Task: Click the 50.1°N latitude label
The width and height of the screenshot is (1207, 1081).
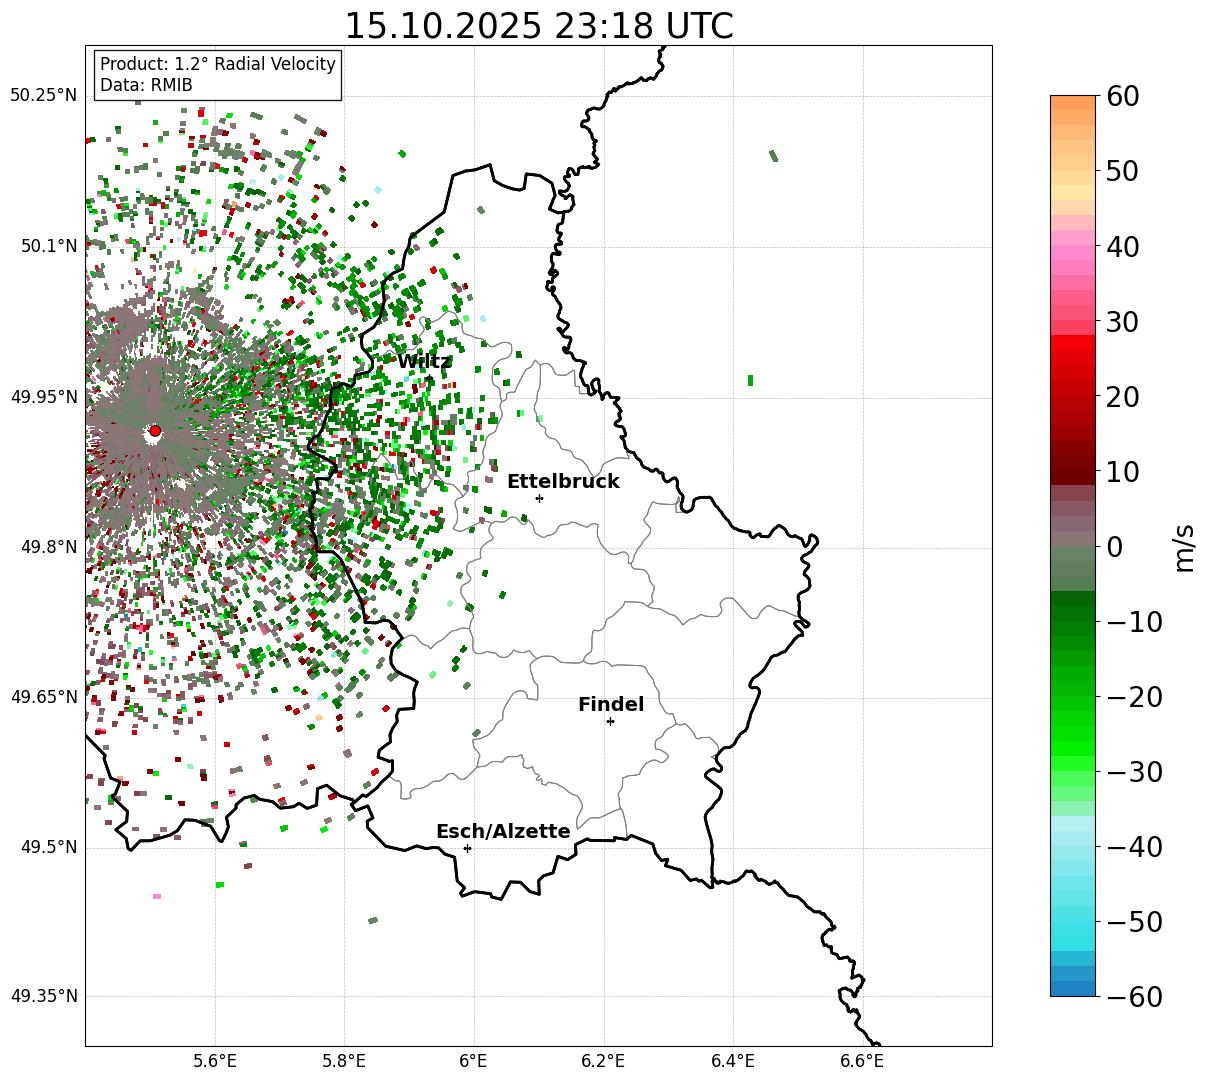Action: (48, 246)
